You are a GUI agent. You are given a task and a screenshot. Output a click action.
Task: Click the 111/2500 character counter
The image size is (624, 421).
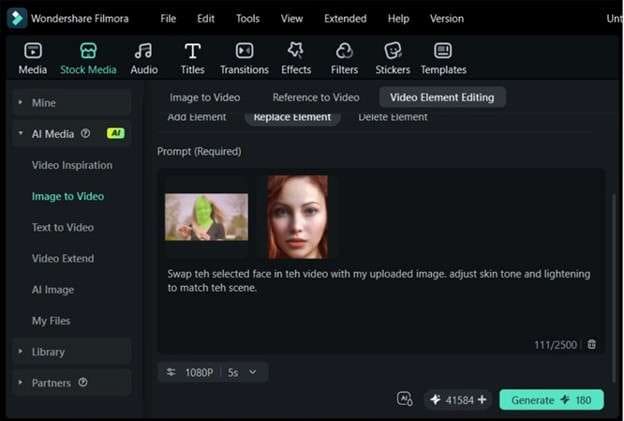coord(556,345)
